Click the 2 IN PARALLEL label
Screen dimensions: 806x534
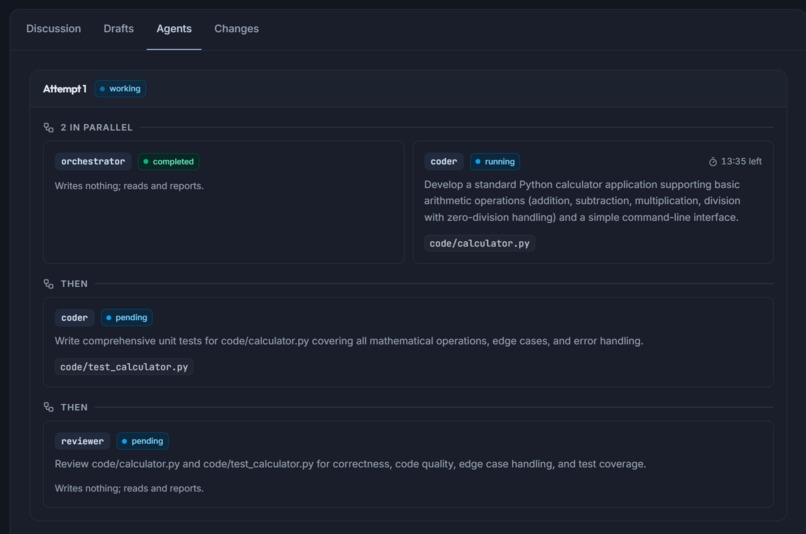click(x=97, y=127)
